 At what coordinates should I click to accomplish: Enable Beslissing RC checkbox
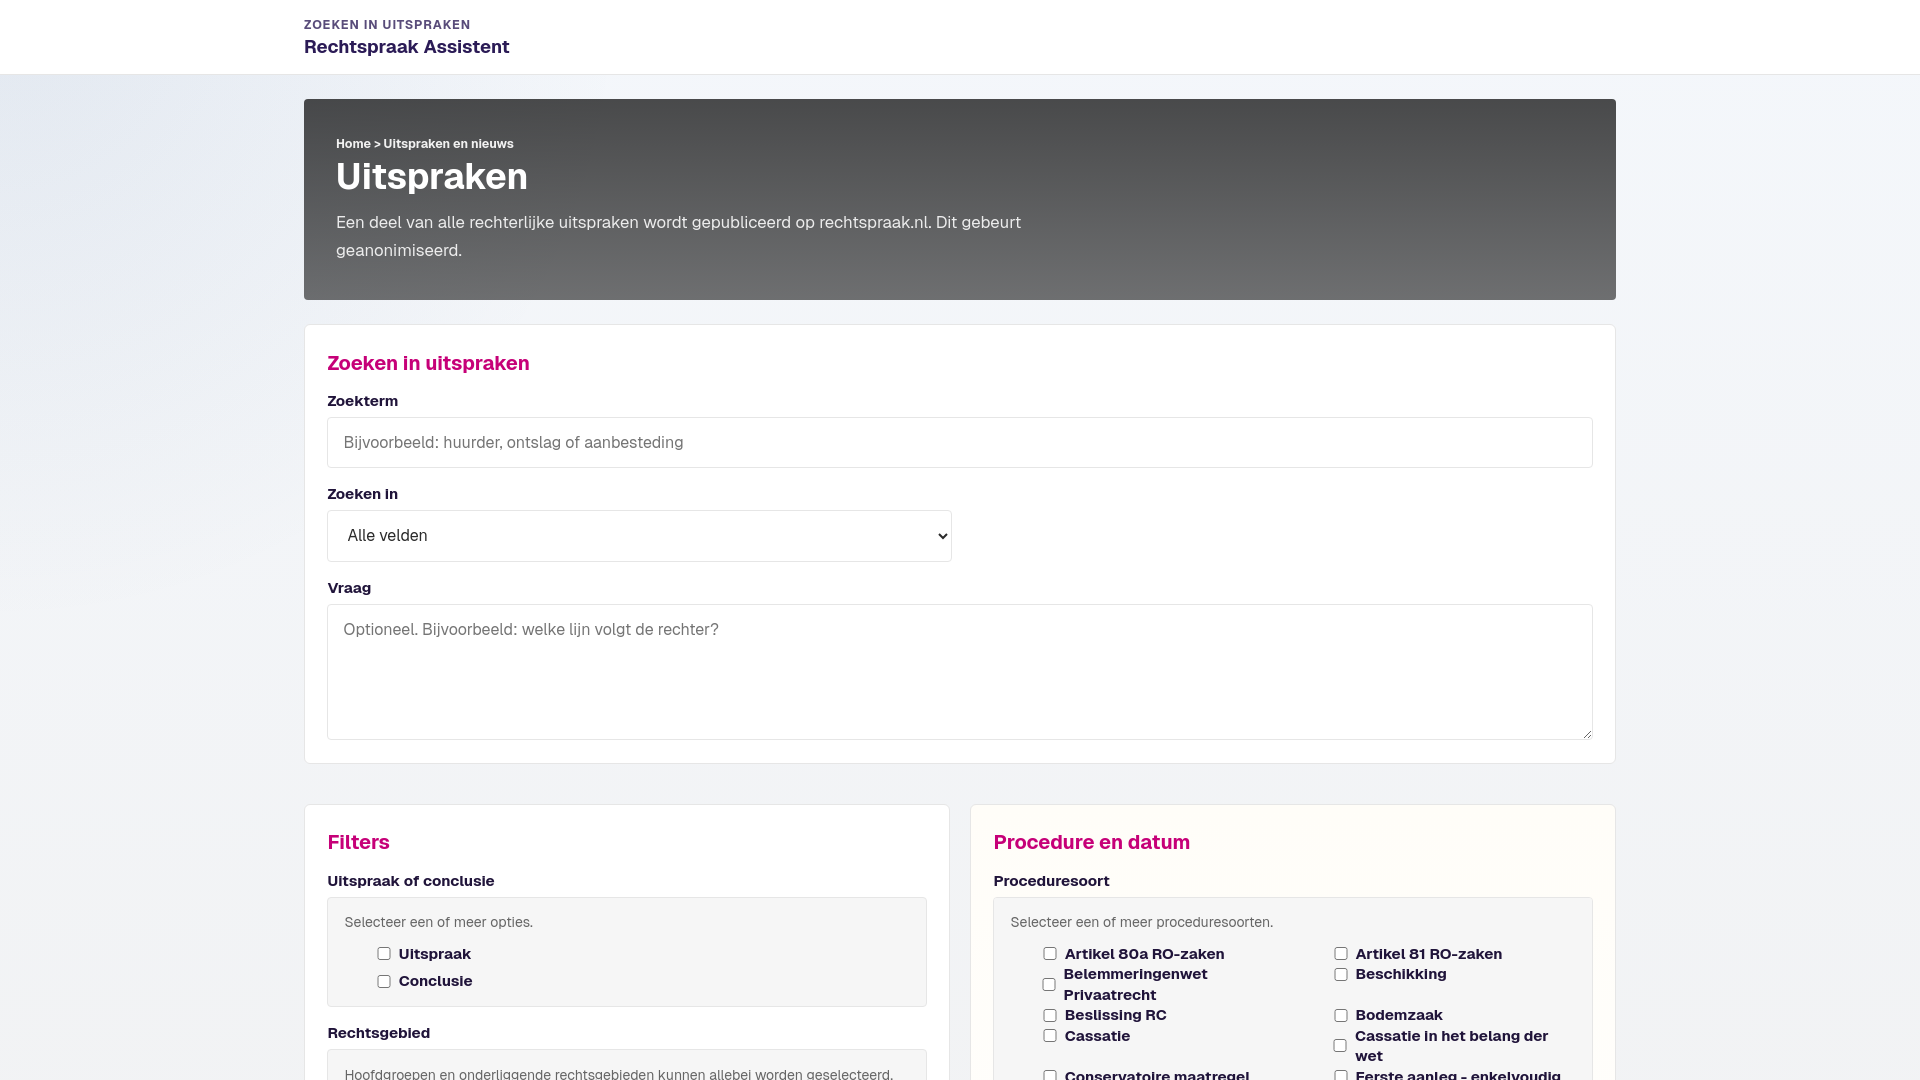pos(1050,1016)
